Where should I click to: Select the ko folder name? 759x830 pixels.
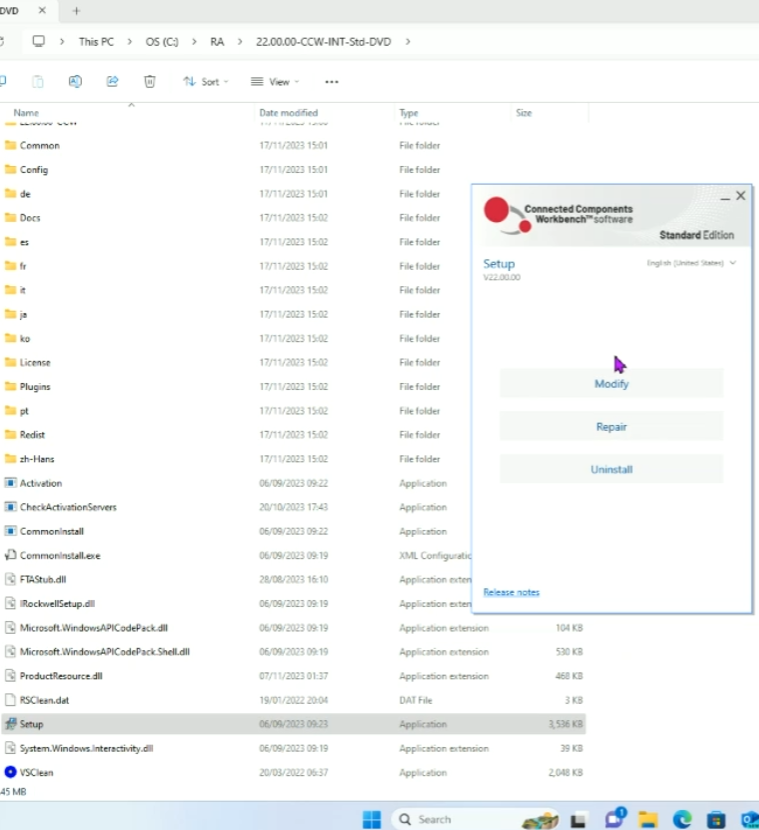[x=25, y=338]
